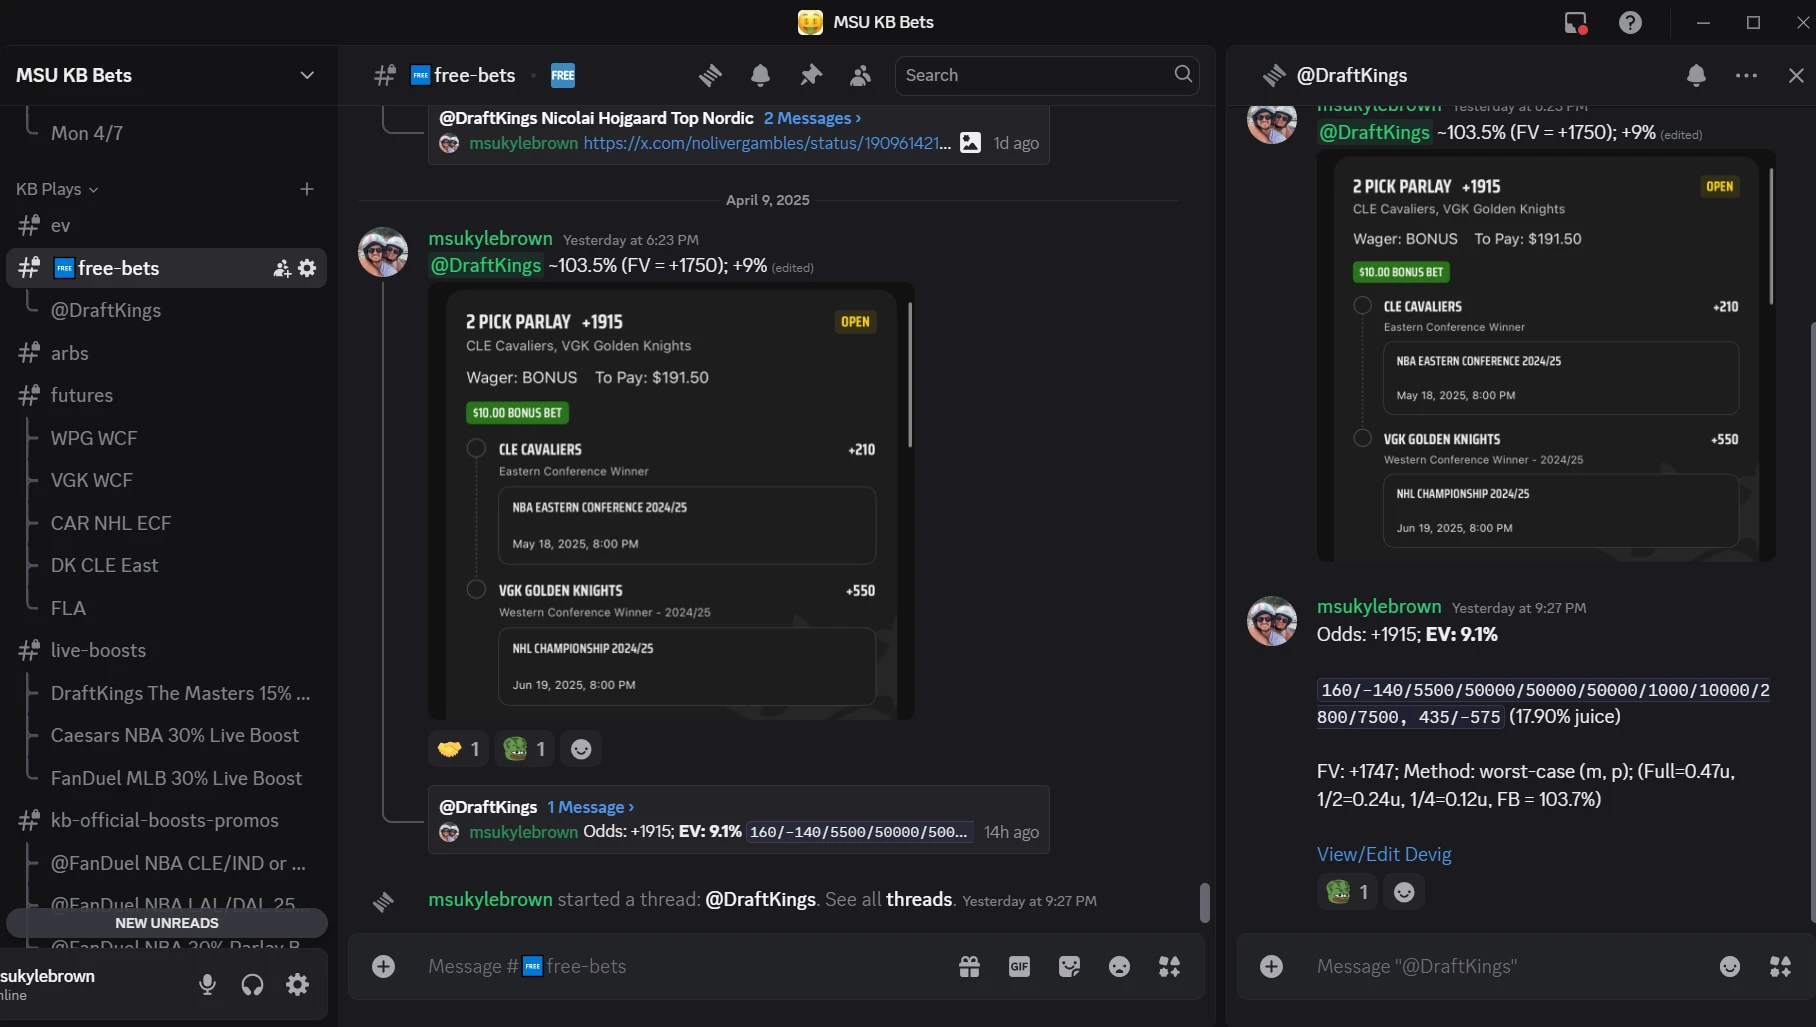Select the arbs channel
Screen dimensions: 1816x1027
click(167, 353)
